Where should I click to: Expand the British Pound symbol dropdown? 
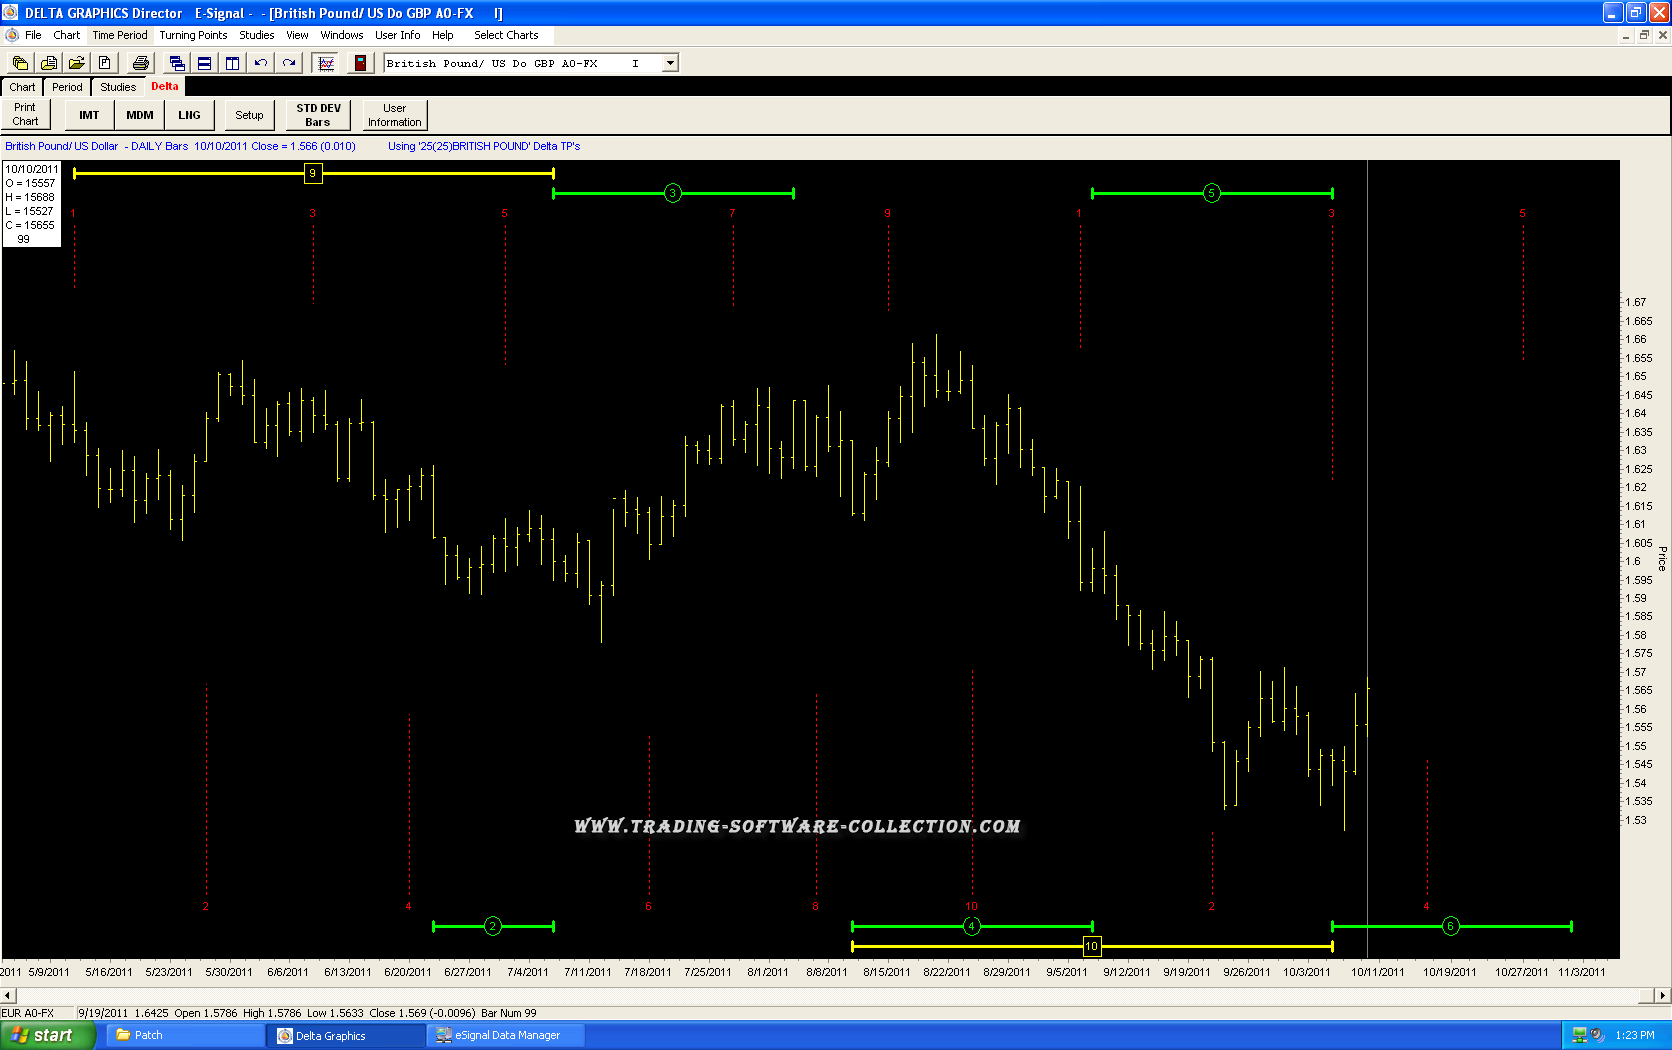point(670,63)
